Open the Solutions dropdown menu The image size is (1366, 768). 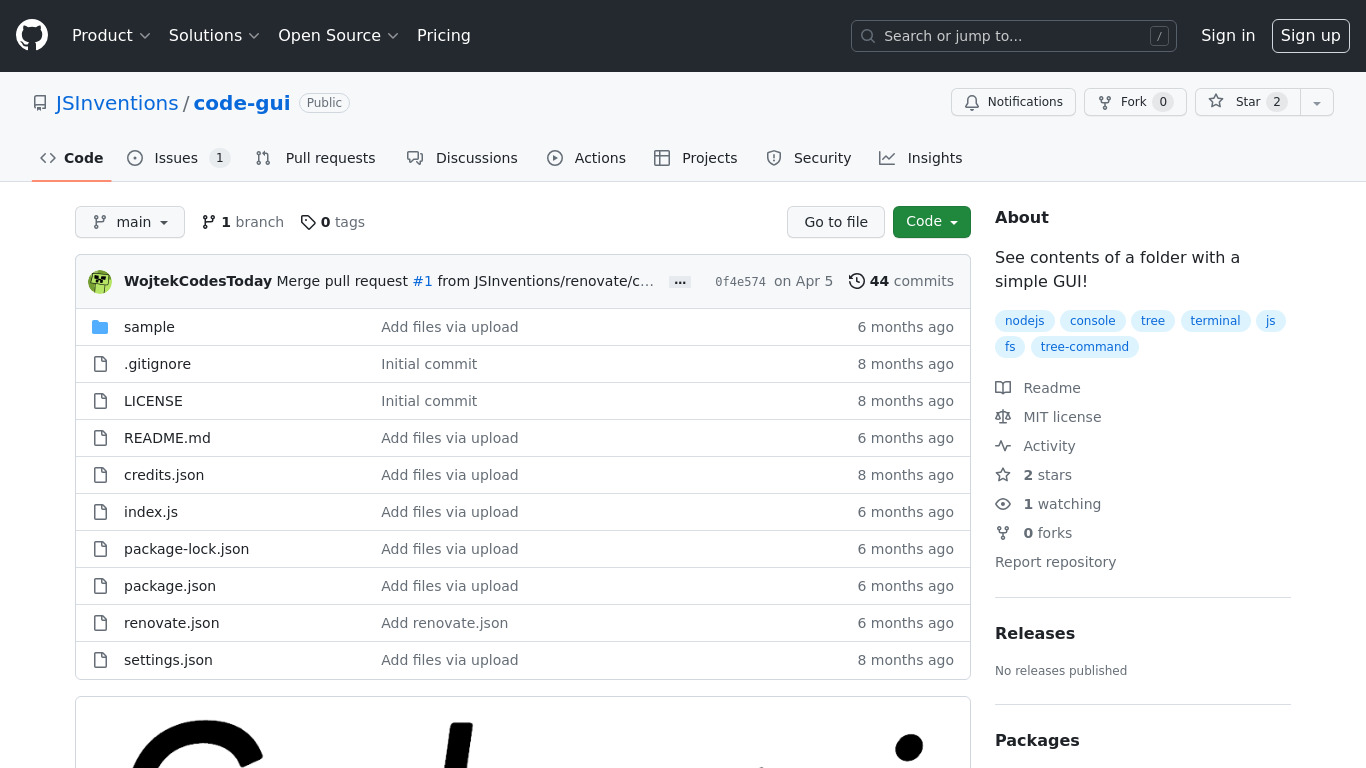click(x=214, y=36)
